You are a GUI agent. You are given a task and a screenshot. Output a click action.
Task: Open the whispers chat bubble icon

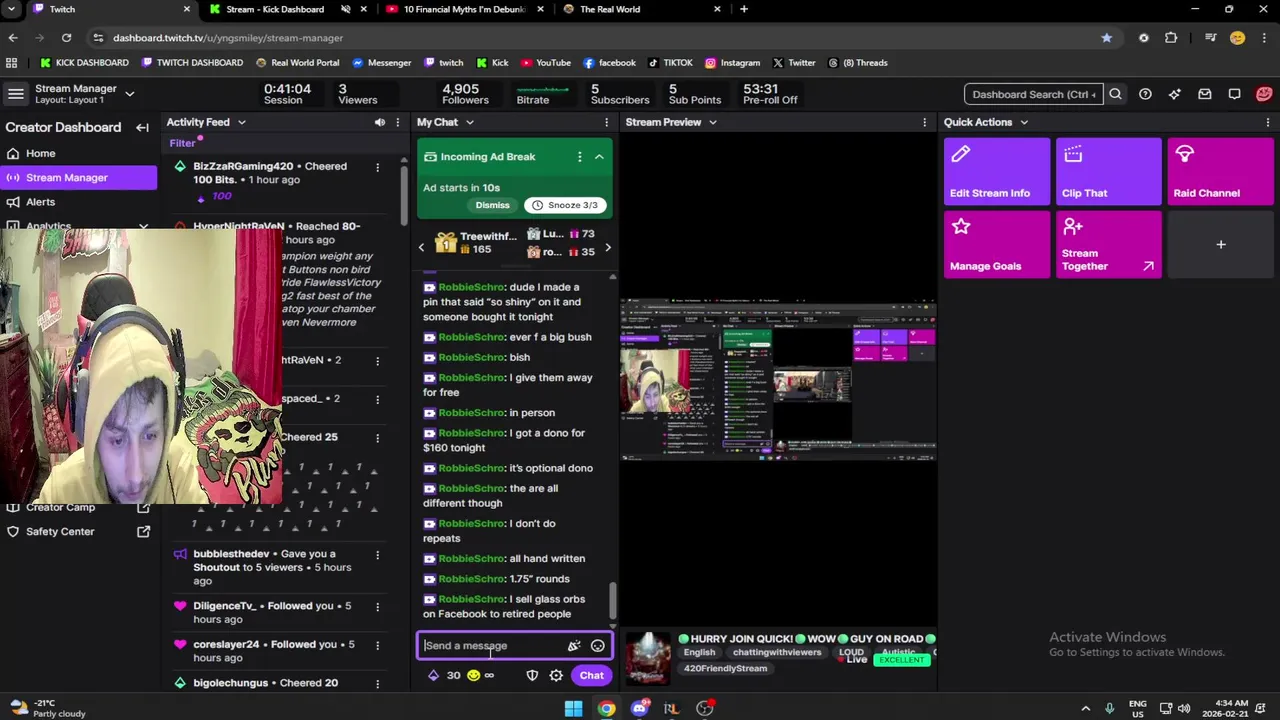(x=1235, y=94)
